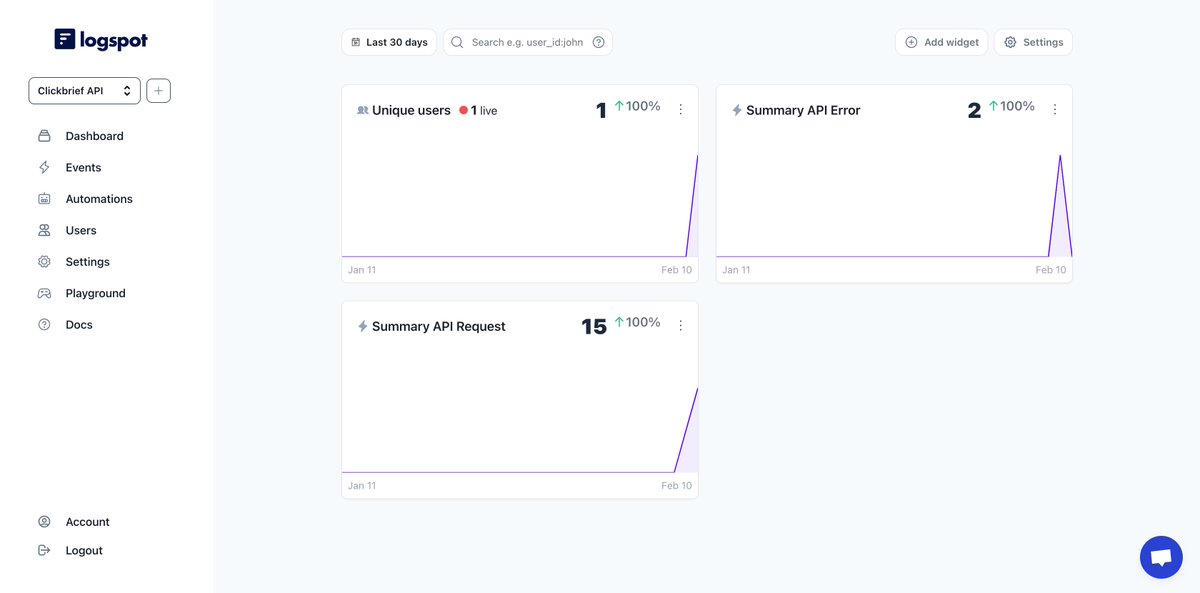Click the calendar icon in date filter
The image size is (1200, 593).
(x=355, y=42)
